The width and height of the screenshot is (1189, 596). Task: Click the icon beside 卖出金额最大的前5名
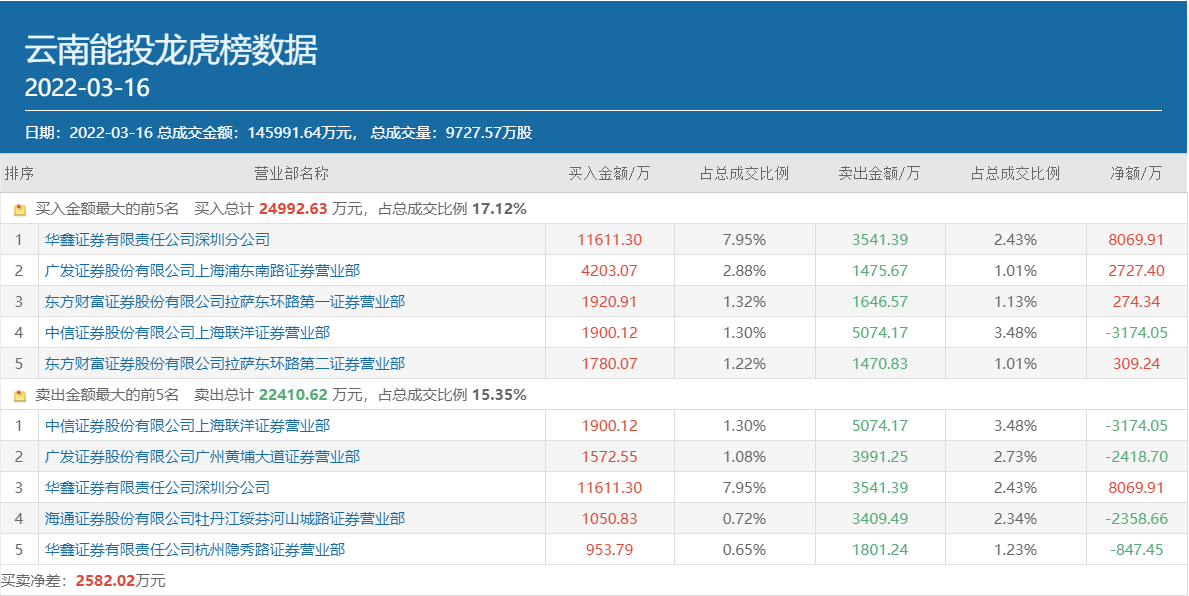pyautogui.click(x=20, y=396)
